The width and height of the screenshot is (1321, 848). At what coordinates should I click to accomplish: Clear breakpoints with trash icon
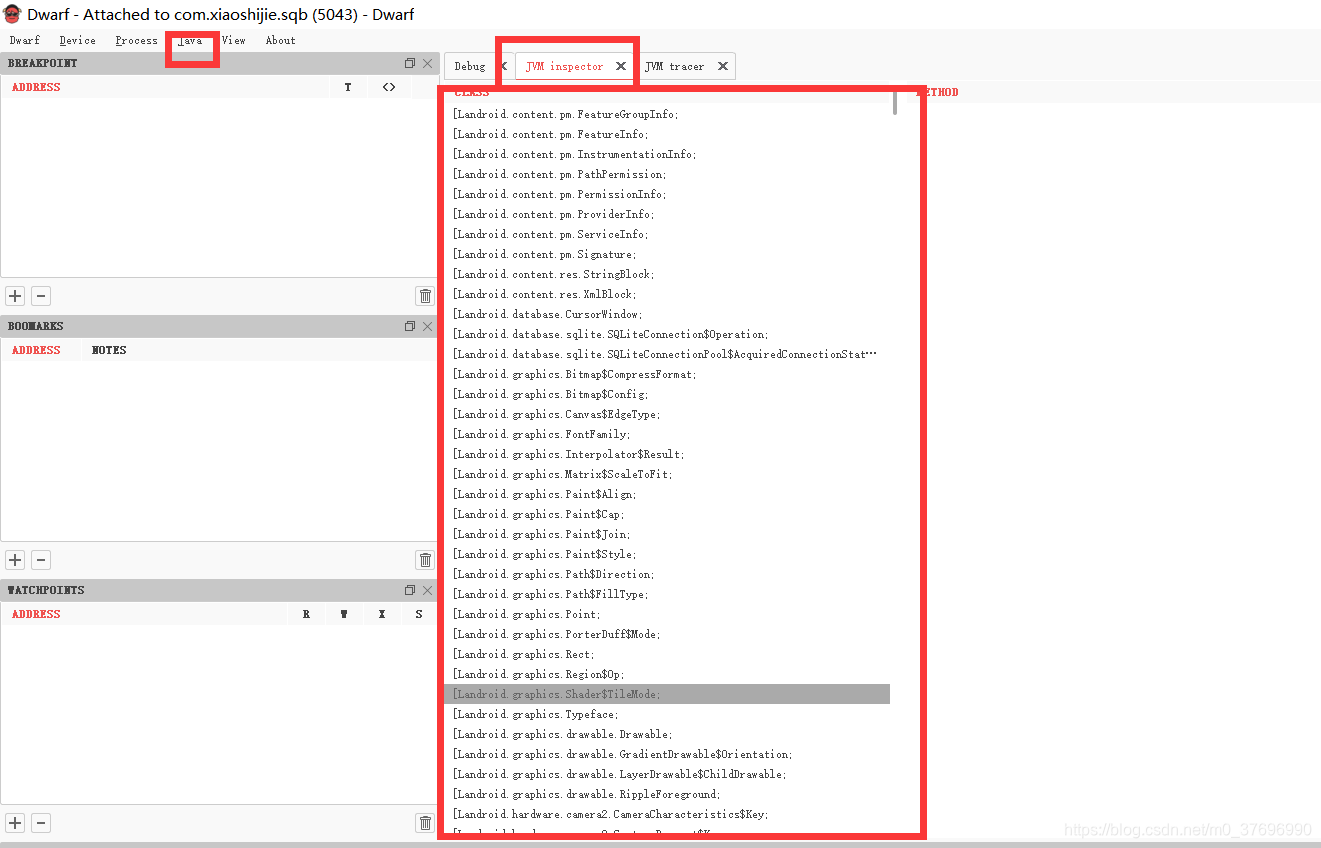[425, 296]
